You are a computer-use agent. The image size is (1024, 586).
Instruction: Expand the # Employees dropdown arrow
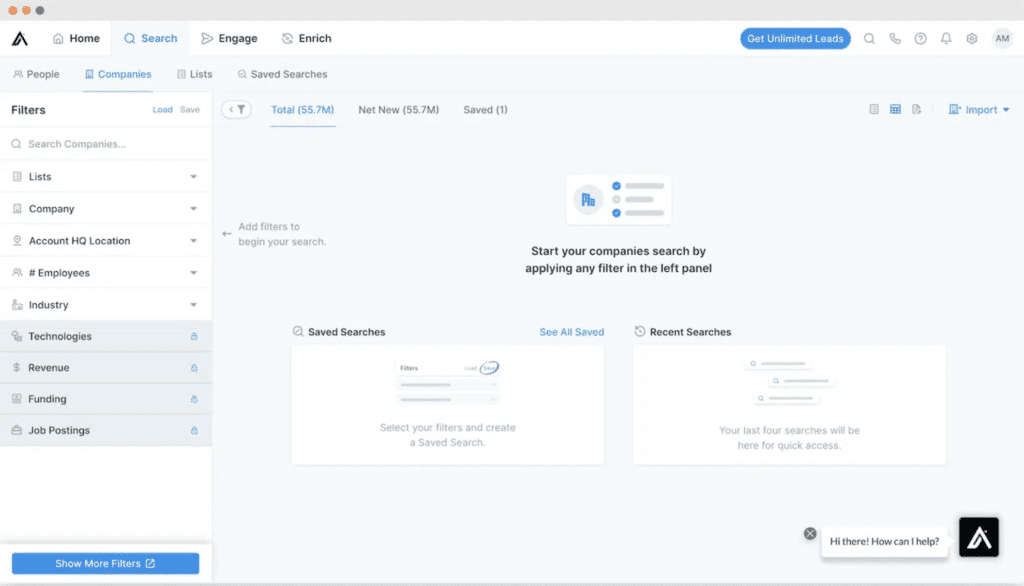[193, 273]
